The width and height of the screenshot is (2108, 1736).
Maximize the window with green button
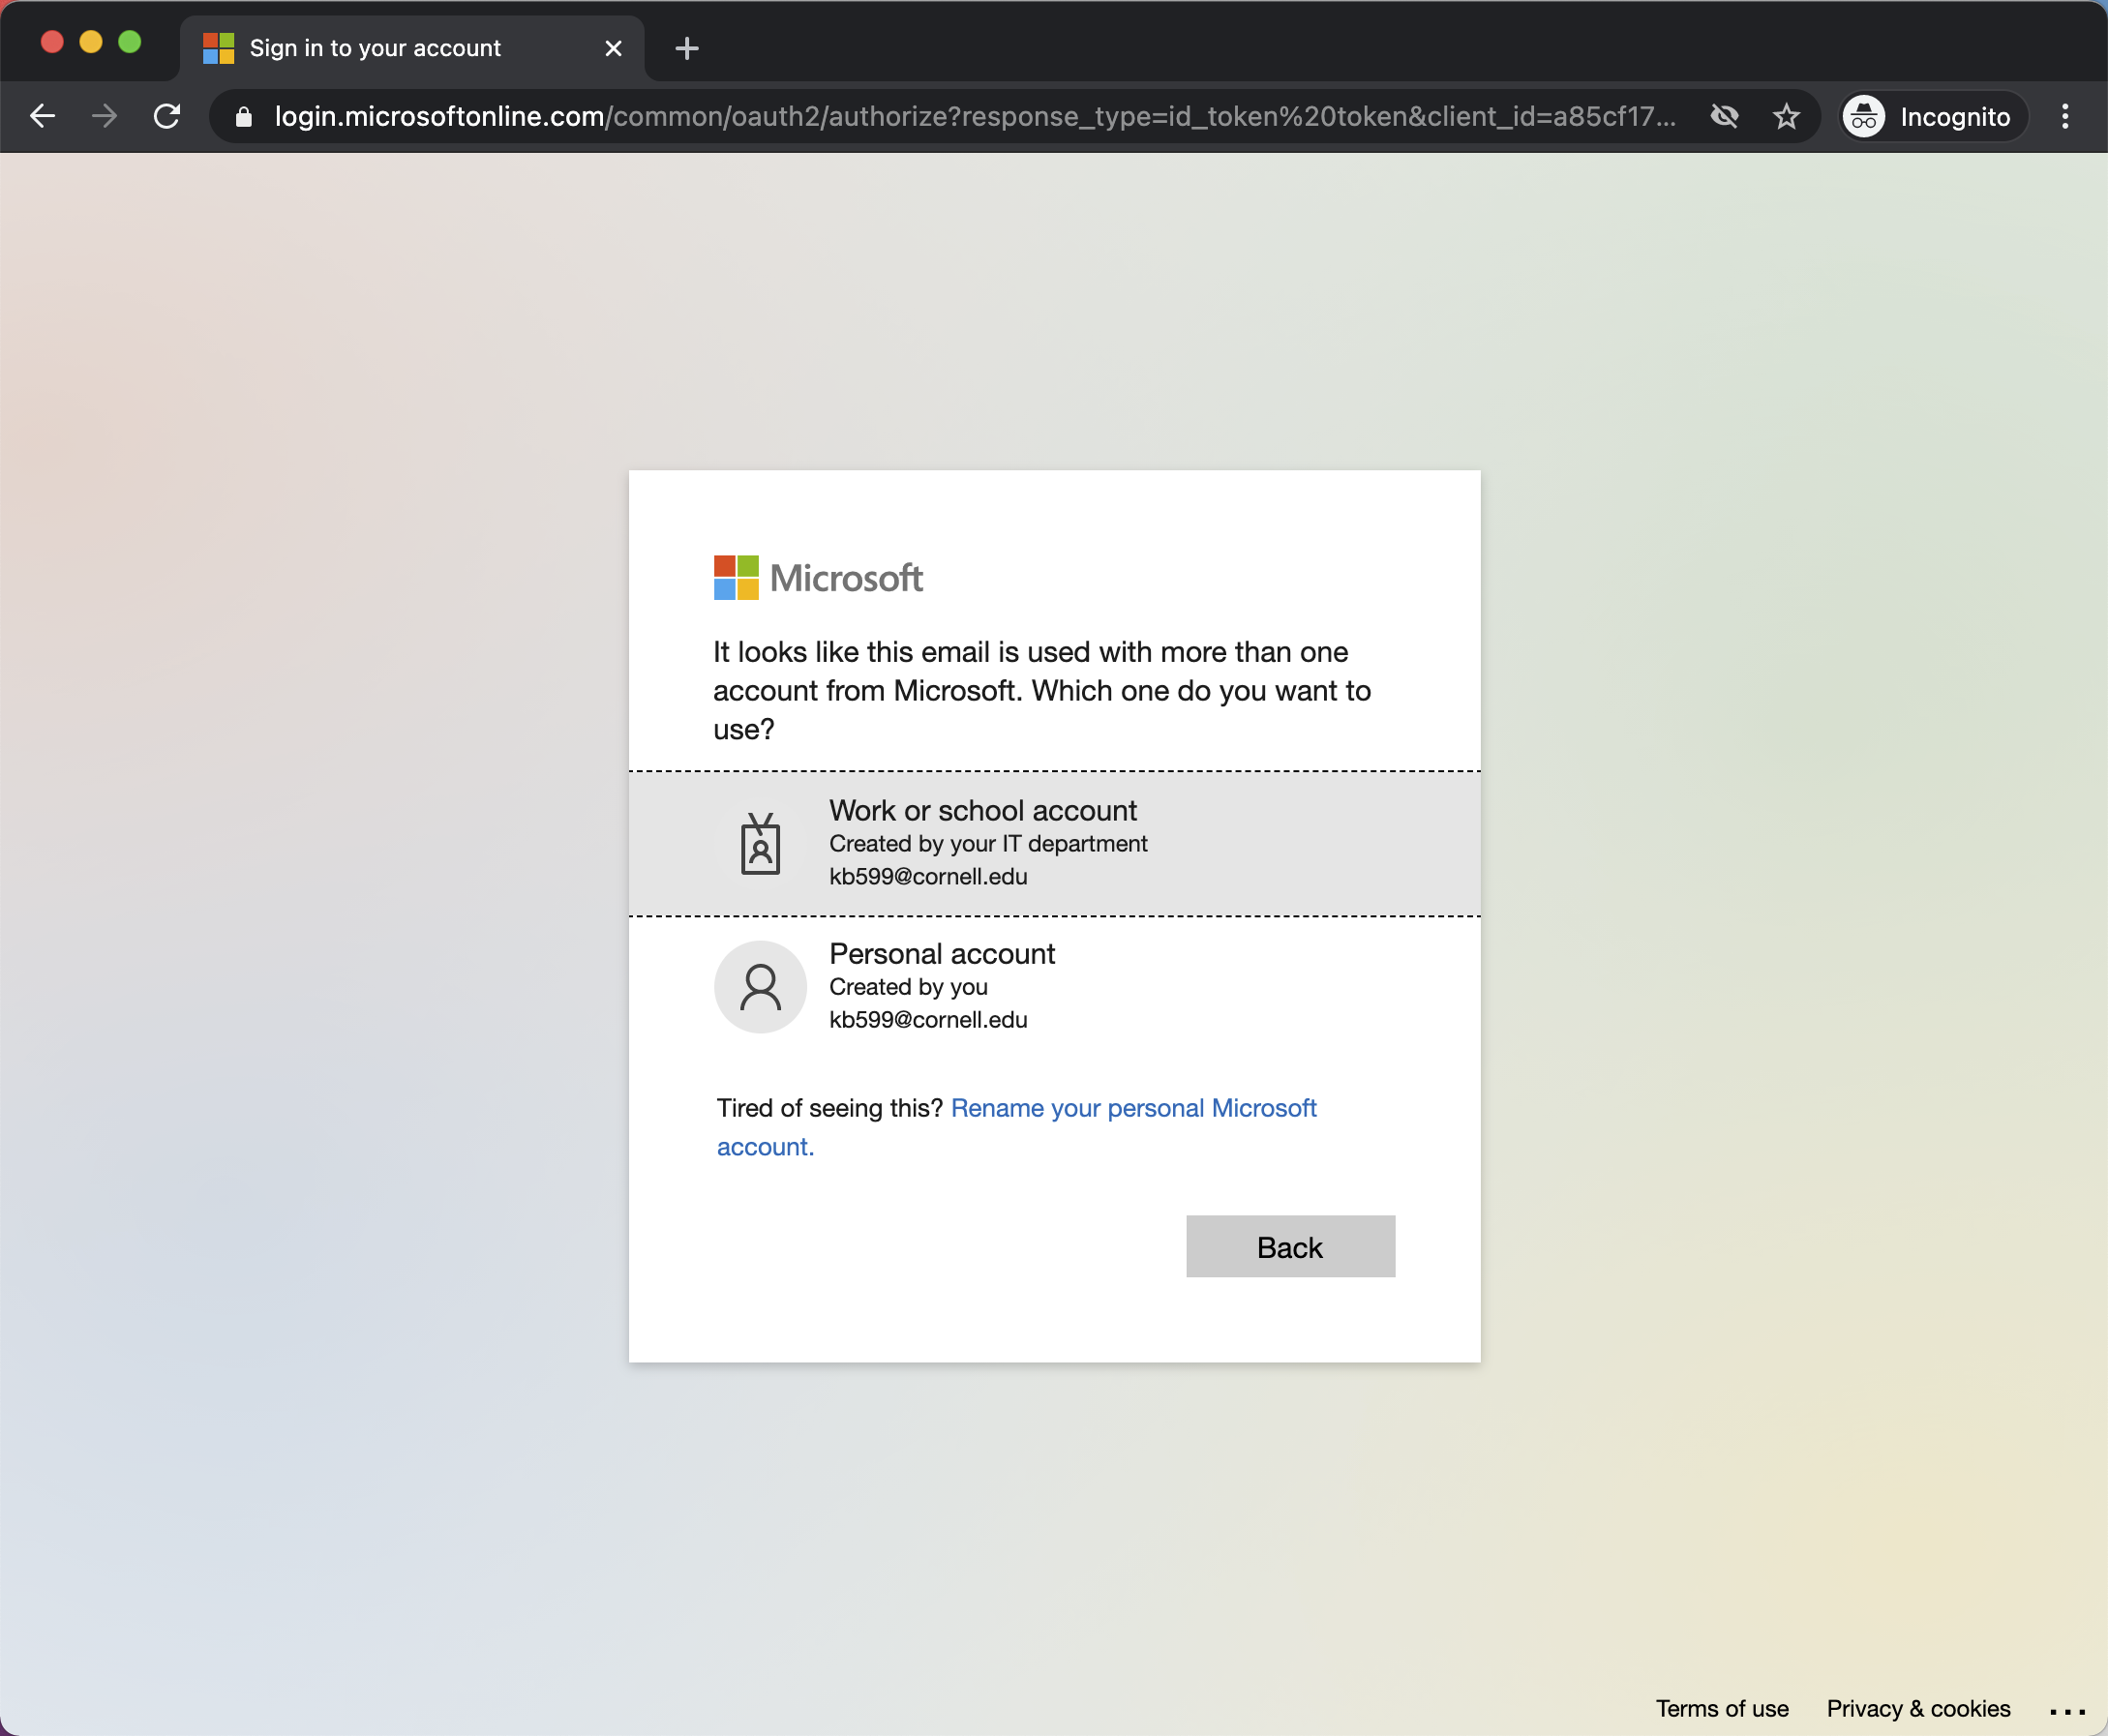130,42
